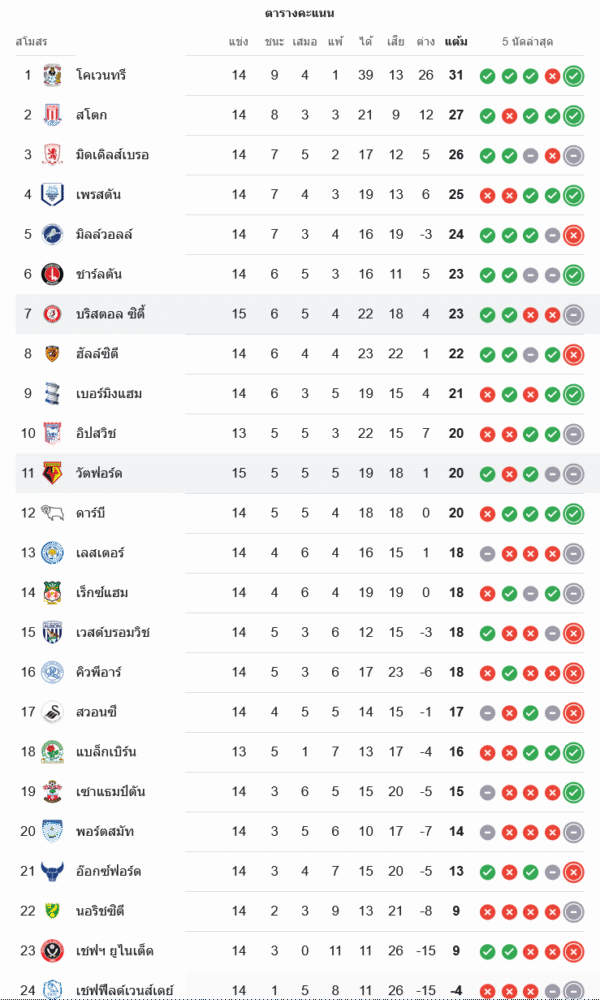Screen dimensions: 600x1000
Task: Click the Swansea swan crest
Action: pos(52,712)
